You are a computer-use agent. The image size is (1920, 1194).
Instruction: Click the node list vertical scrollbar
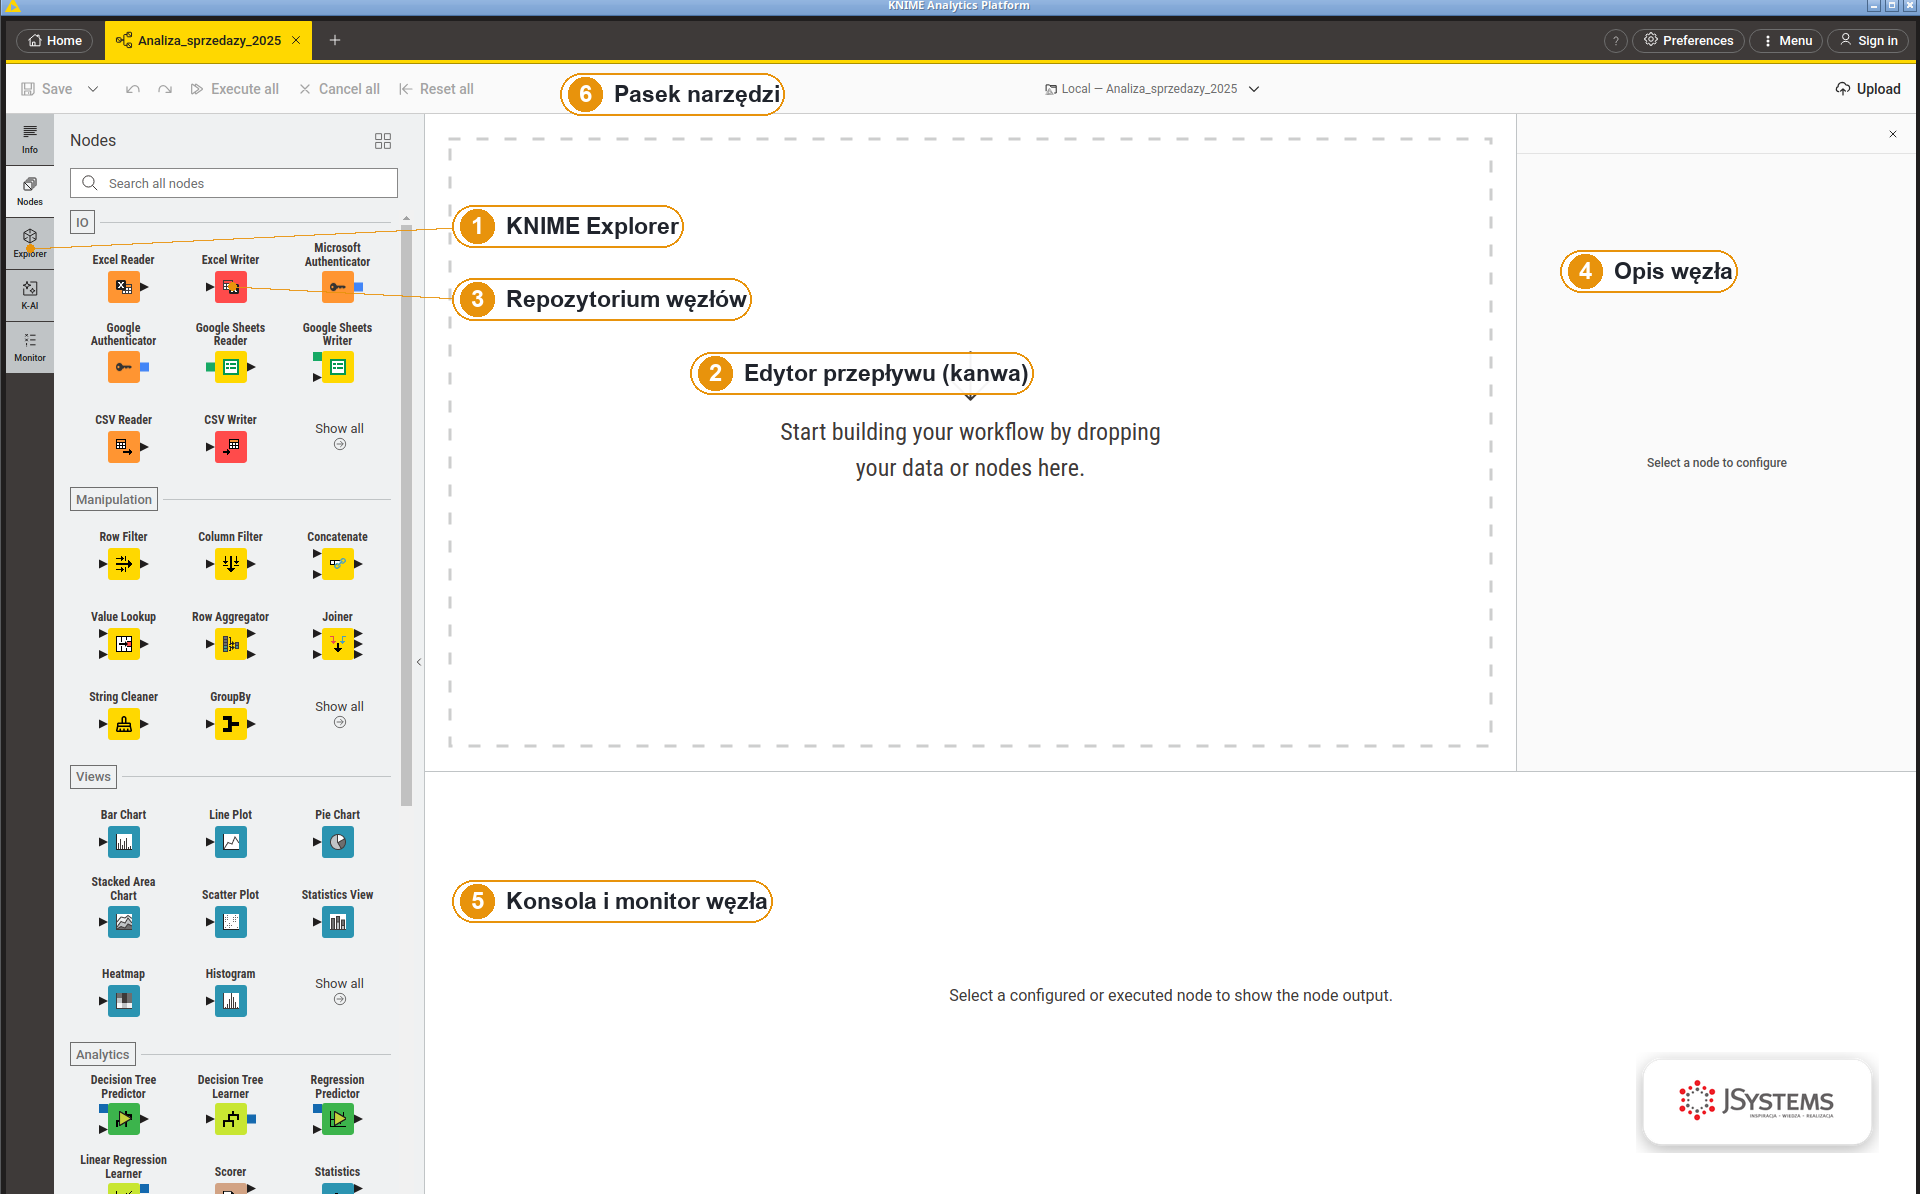[x=406, y=515]
